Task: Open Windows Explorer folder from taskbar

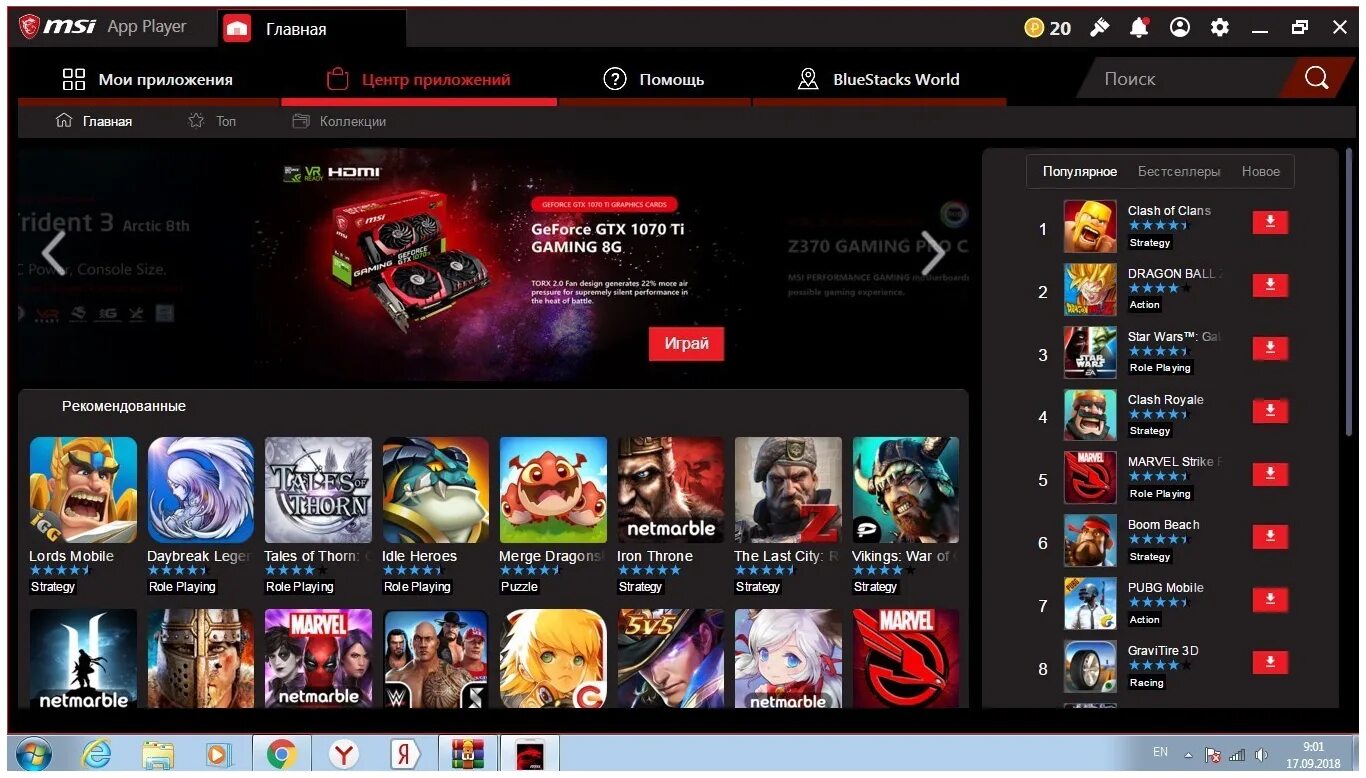Action: pos(158,754)
